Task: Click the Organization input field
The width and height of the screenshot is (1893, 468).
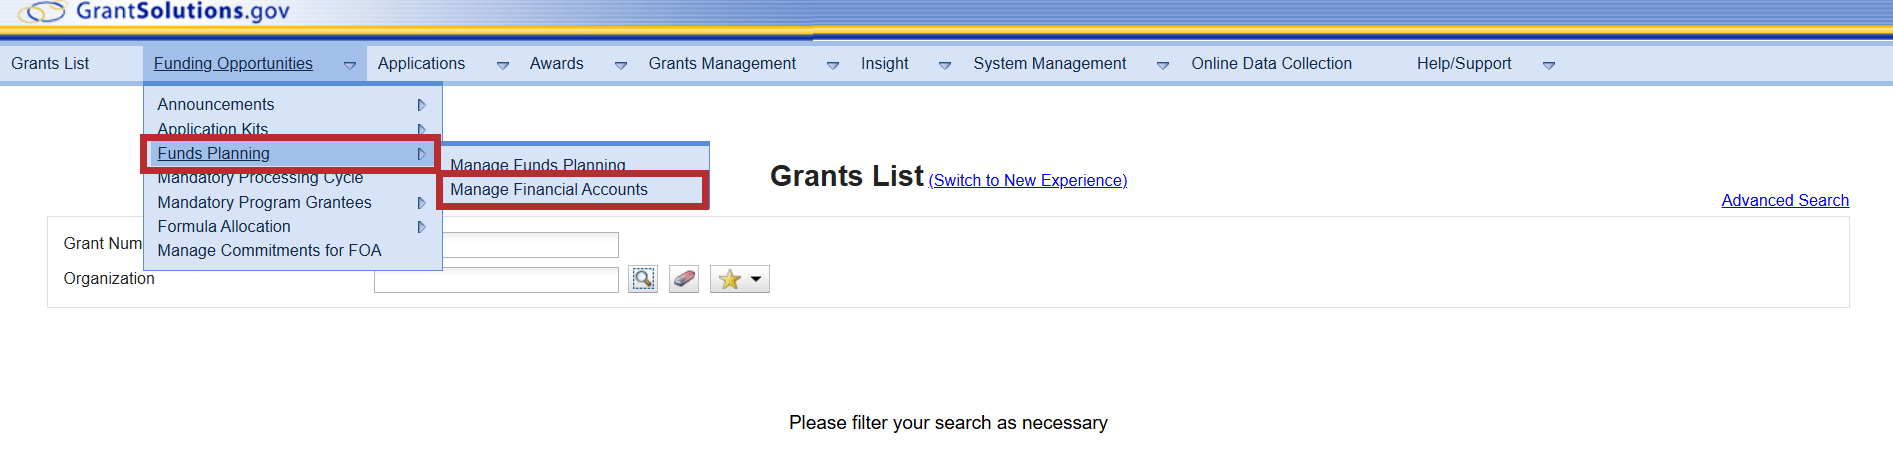Action: coord(496,280)
